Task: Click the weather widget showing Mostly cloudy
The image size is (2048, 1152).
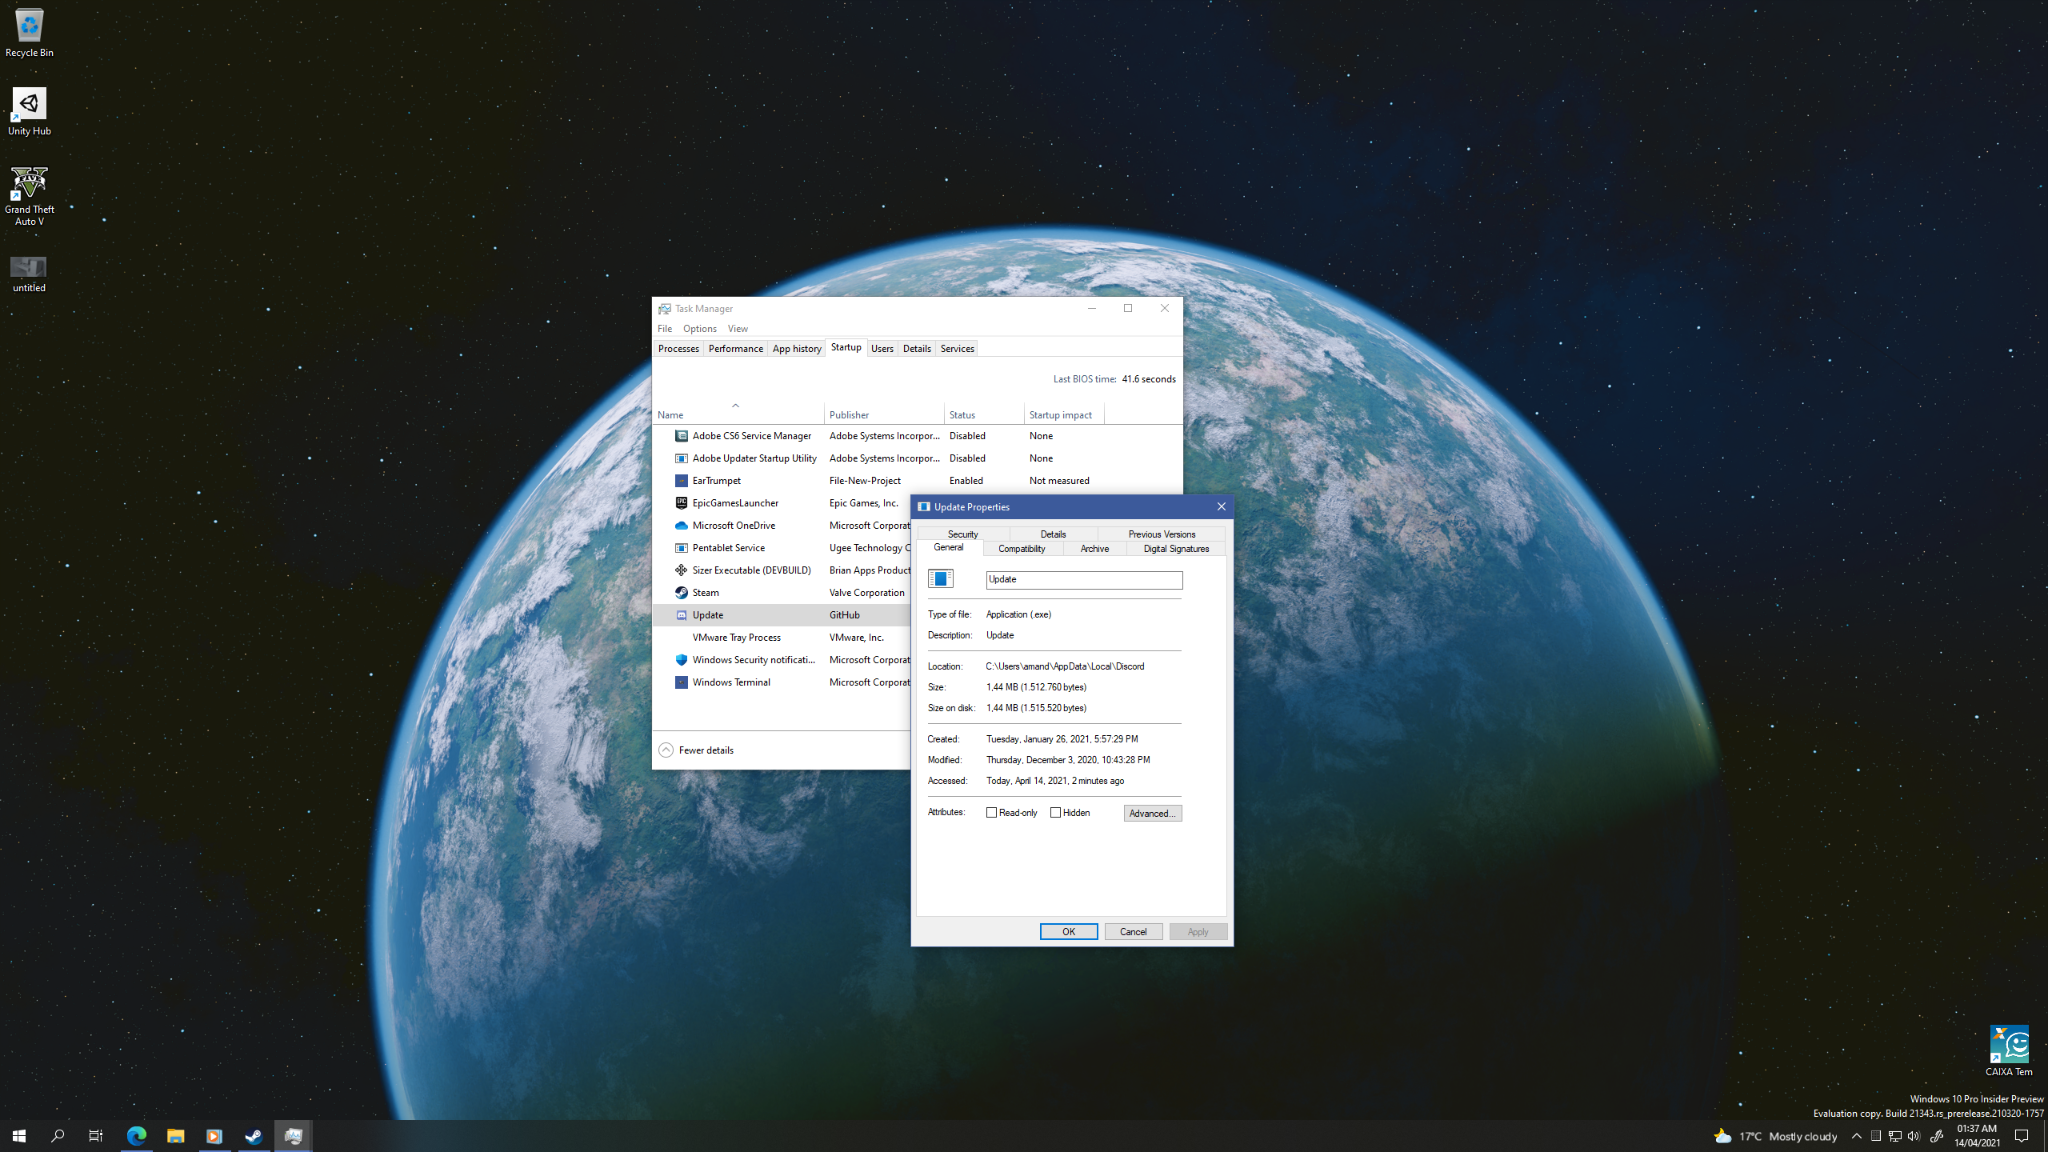Action: [1775, 1136]
